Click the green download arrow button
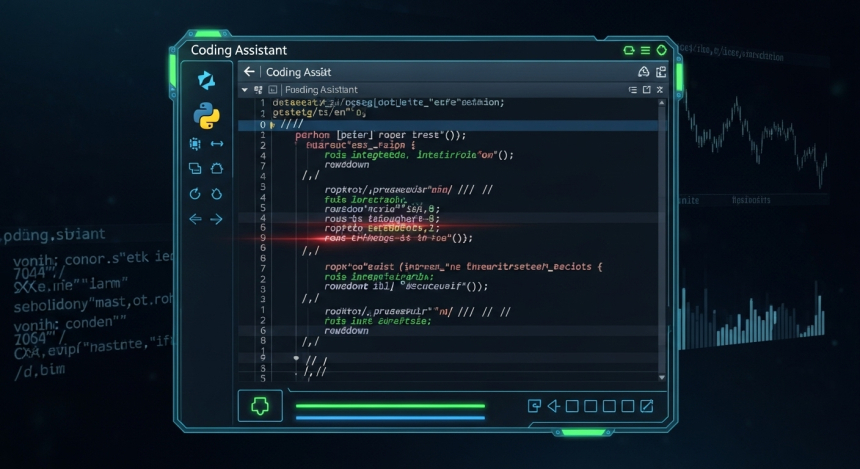 coord(260,405)
